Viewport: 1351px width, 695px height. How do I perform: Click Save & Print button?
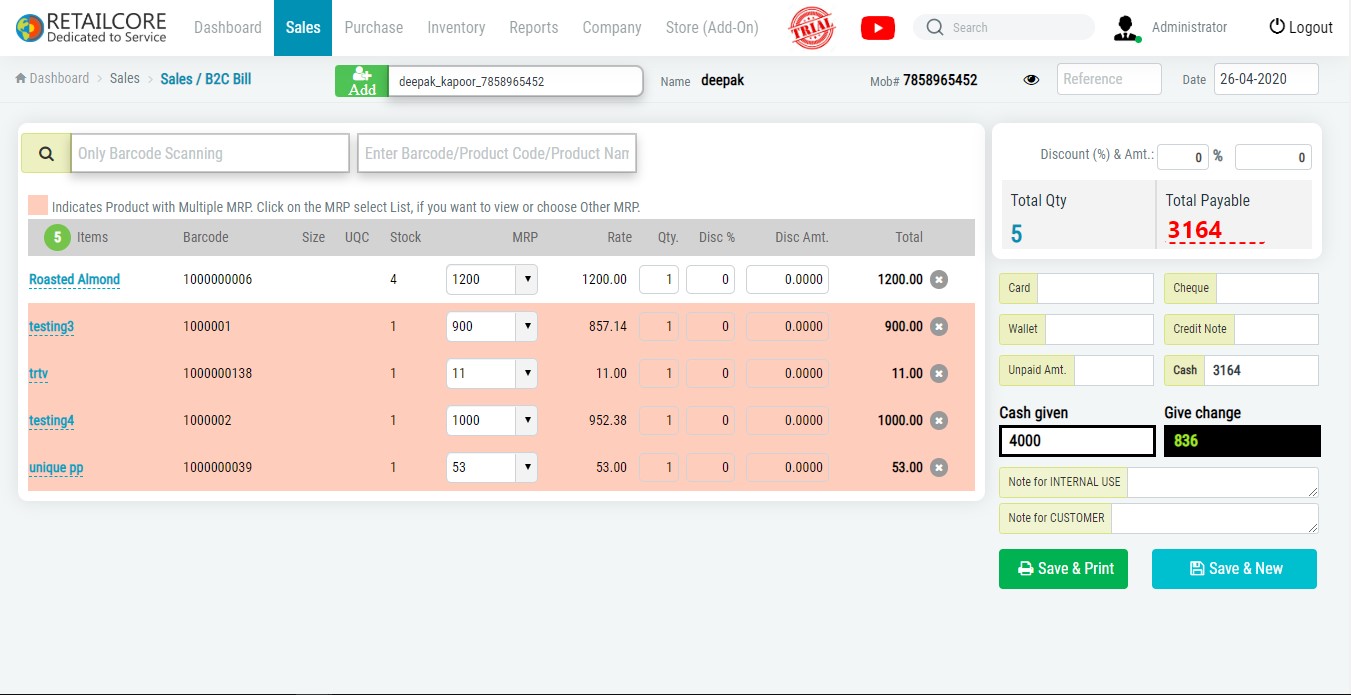1063,568
